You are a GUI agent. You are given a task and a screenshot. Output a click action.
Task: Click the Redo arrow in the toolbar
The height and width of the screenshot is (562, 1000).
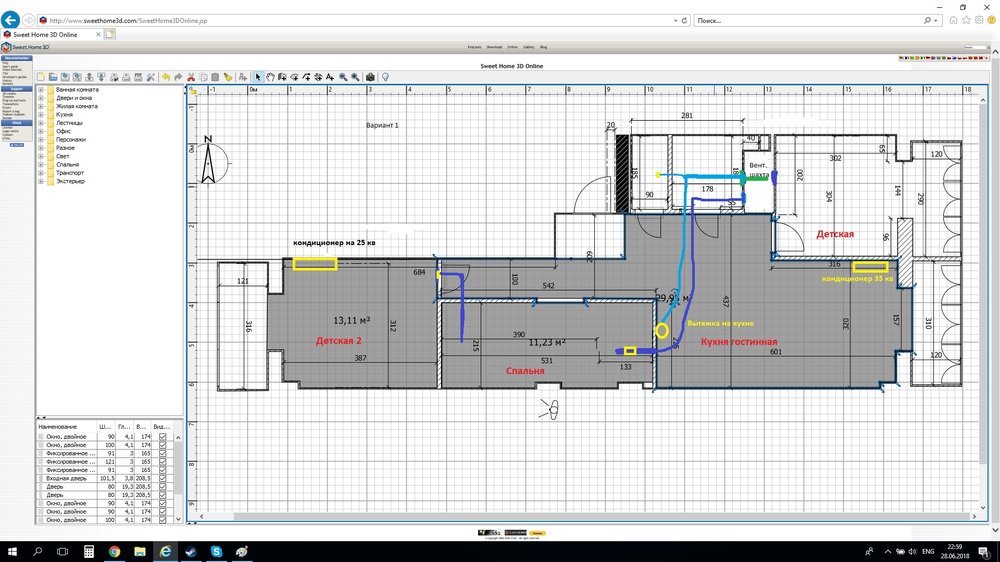(x=178, y=77)
